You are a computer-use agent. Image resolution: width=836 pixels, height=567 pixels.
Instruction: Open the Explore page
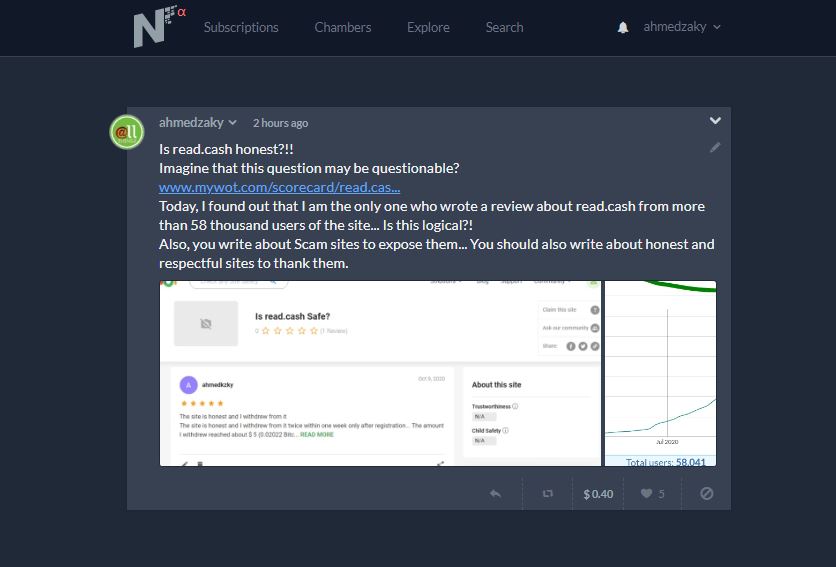click(x=428, y=27)
